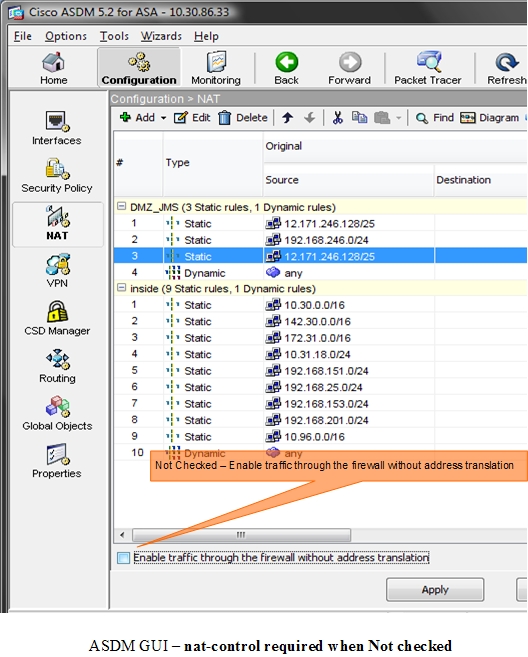Select inside rule 10.96.0.0/16
The height and width of the screenshot is (657, 528).
[x=321, y=437]
